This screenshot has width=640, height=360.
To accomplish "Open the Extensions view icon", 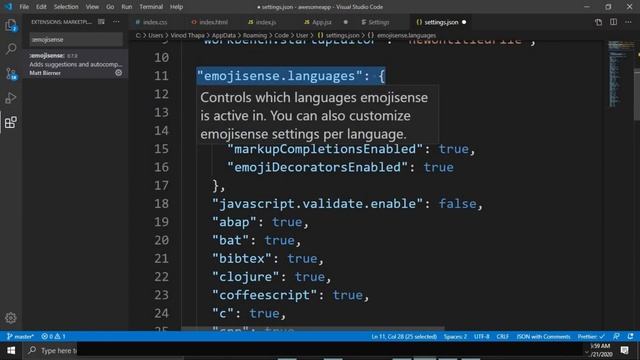I will click(11, 122).
